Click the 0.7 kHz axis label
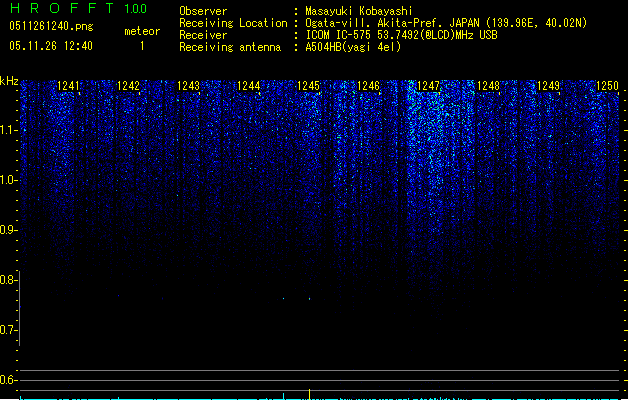 8,330
